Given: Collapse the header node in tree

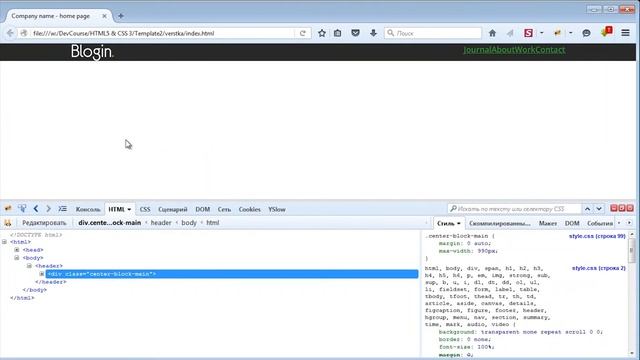Looking at the screenshot, I should click(29, 266).
